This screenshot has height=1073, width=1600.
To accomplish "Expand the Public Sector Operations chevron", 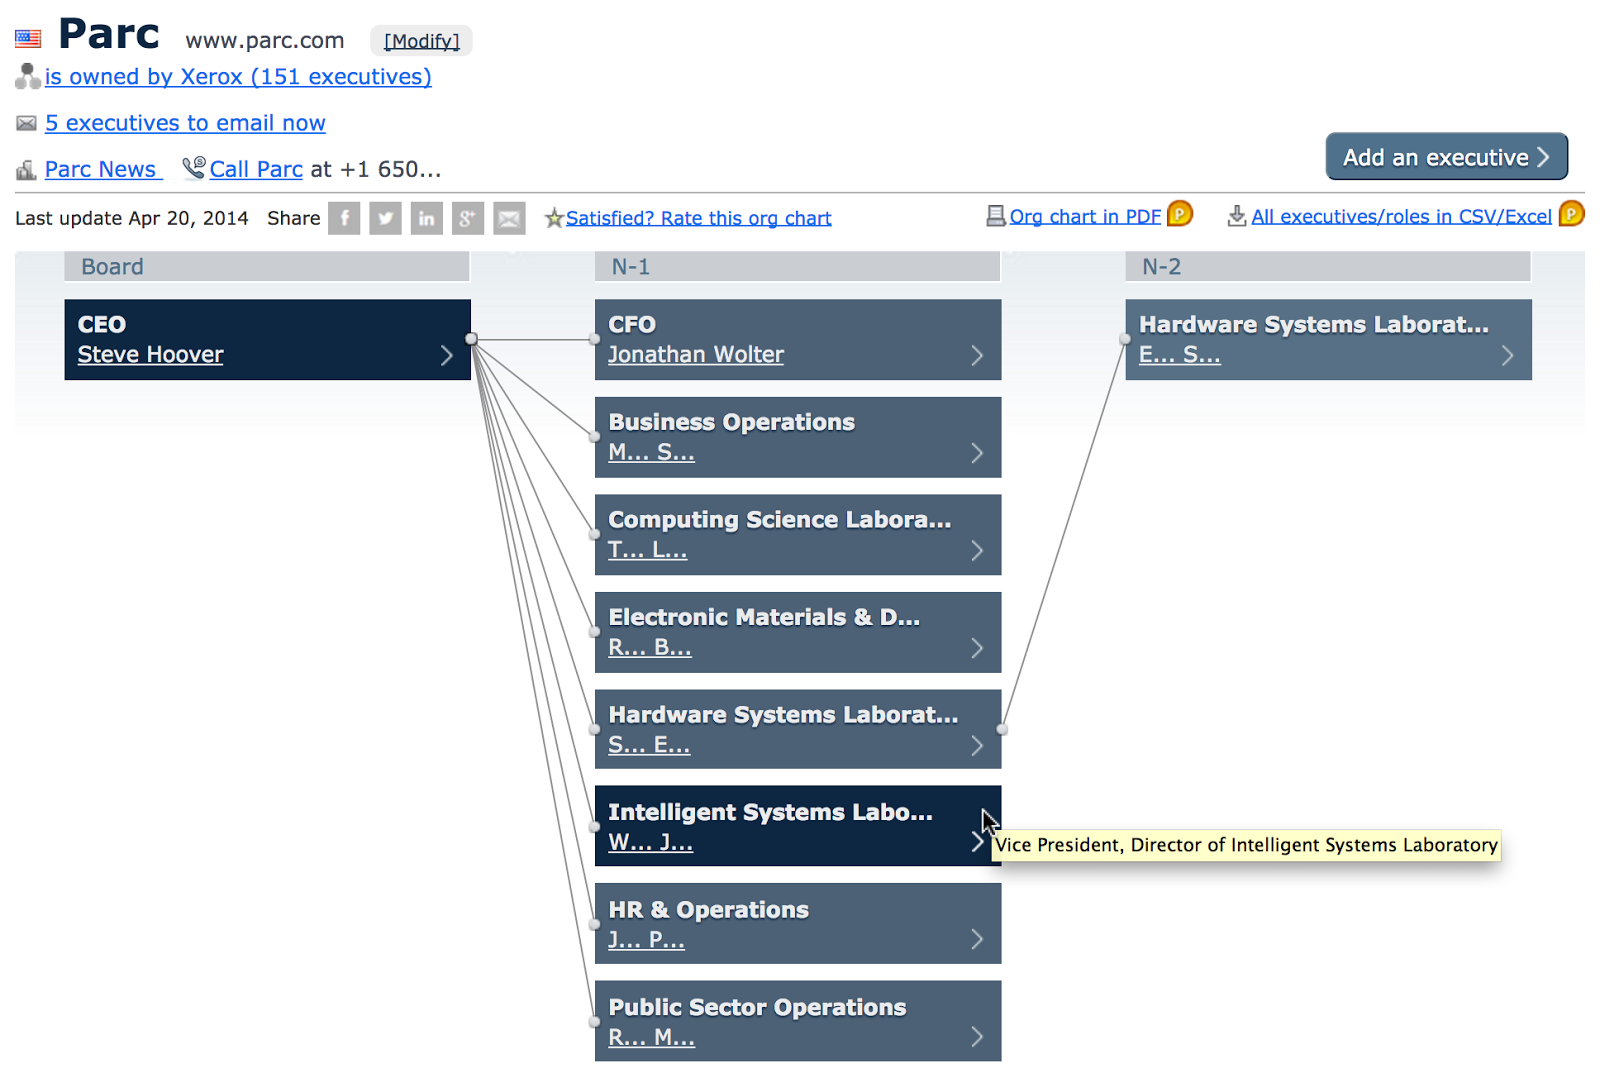I will (x=977, y=1037).
